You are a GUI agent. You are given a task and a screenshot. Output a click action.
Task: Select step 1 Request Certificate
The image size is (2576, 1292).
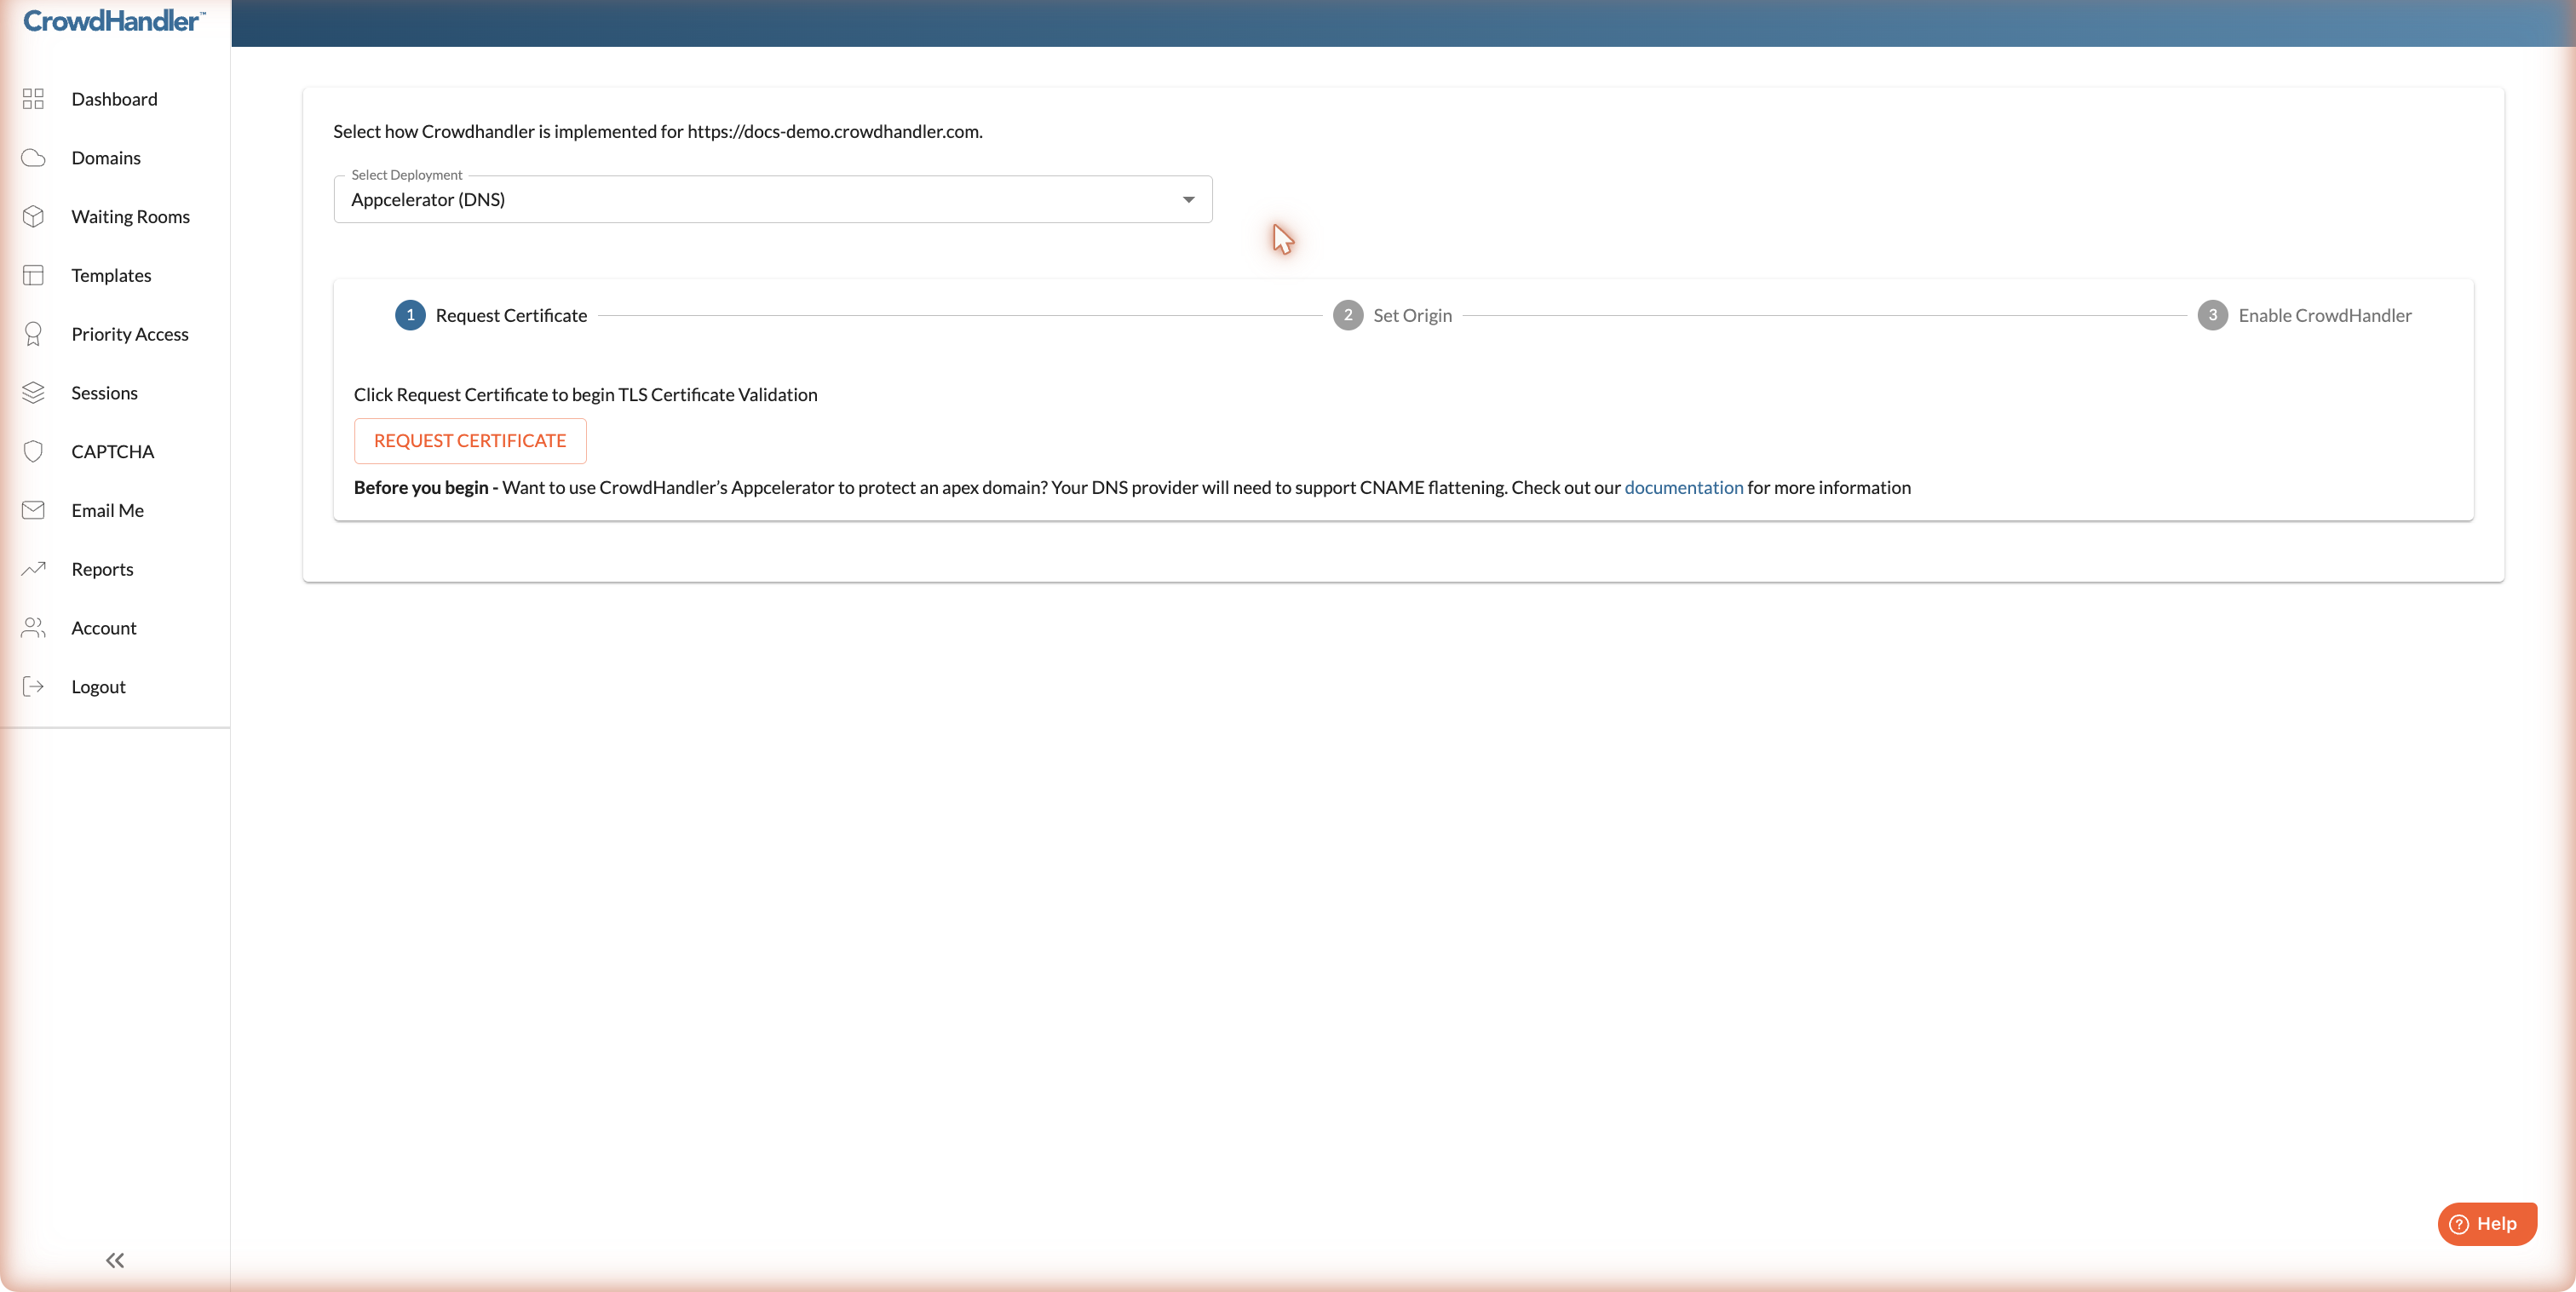tap(491, 315)
